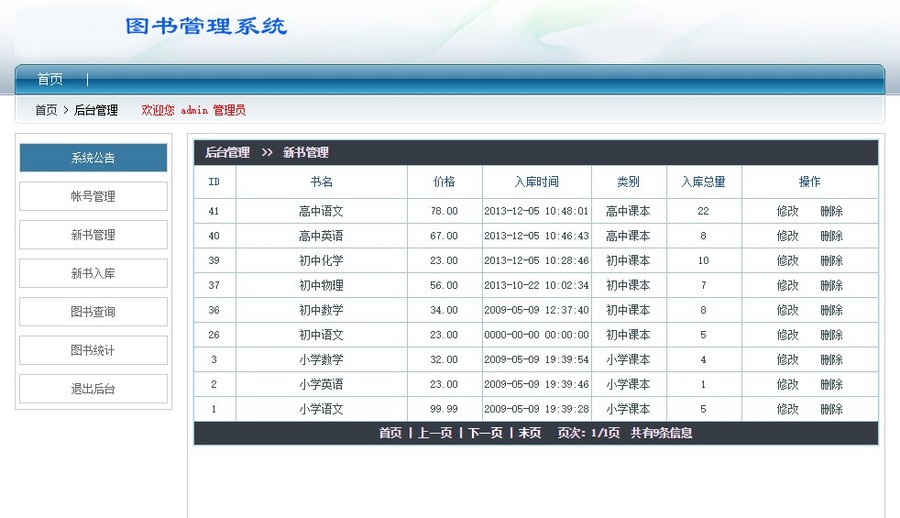Image resolution: width=900 pixels, height=518 pixels.
Task: Click 后台管理 breadcrumb link
Action: point(96,110)
